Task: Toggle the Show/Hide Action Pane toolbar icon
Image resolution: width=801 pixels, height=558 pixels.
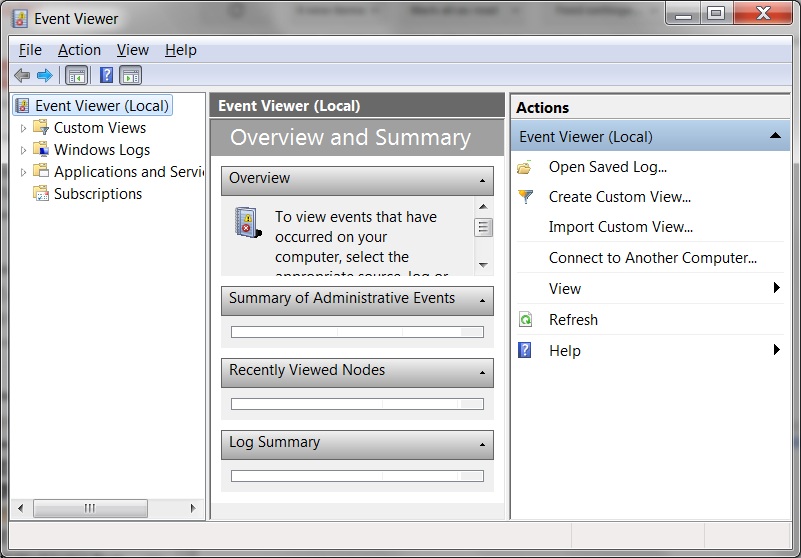Action: [131, 76]
